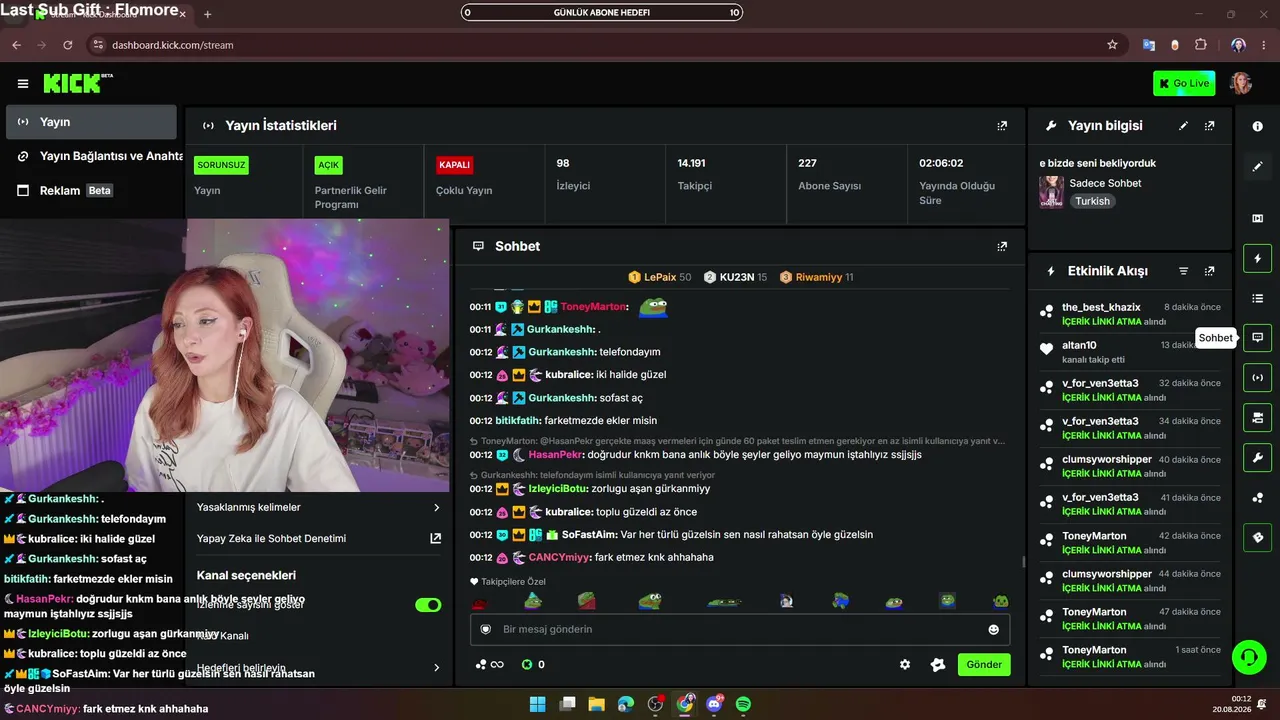This screenshot has height=720, width=1280.
Task: Click the first red emote under Takipçilere Özel
Action: click(x=479, y=602)
